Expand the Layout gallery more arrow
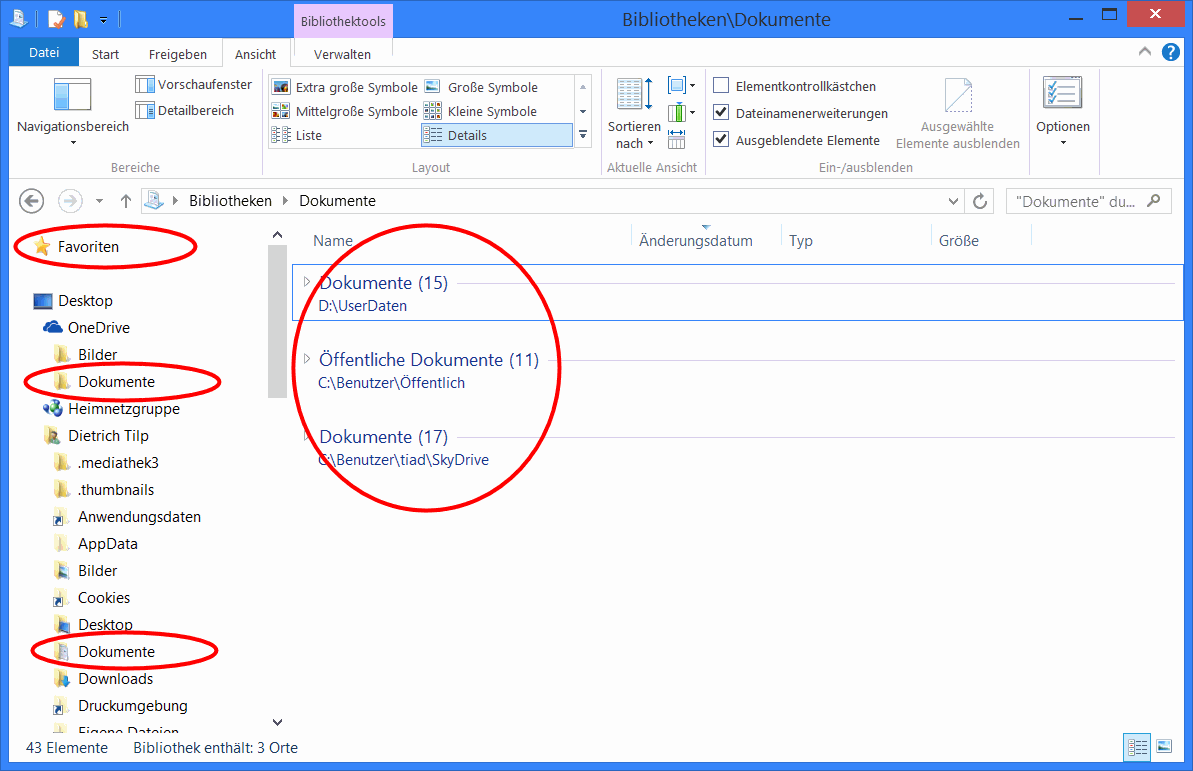The image size is (1193, 771). 583,135
